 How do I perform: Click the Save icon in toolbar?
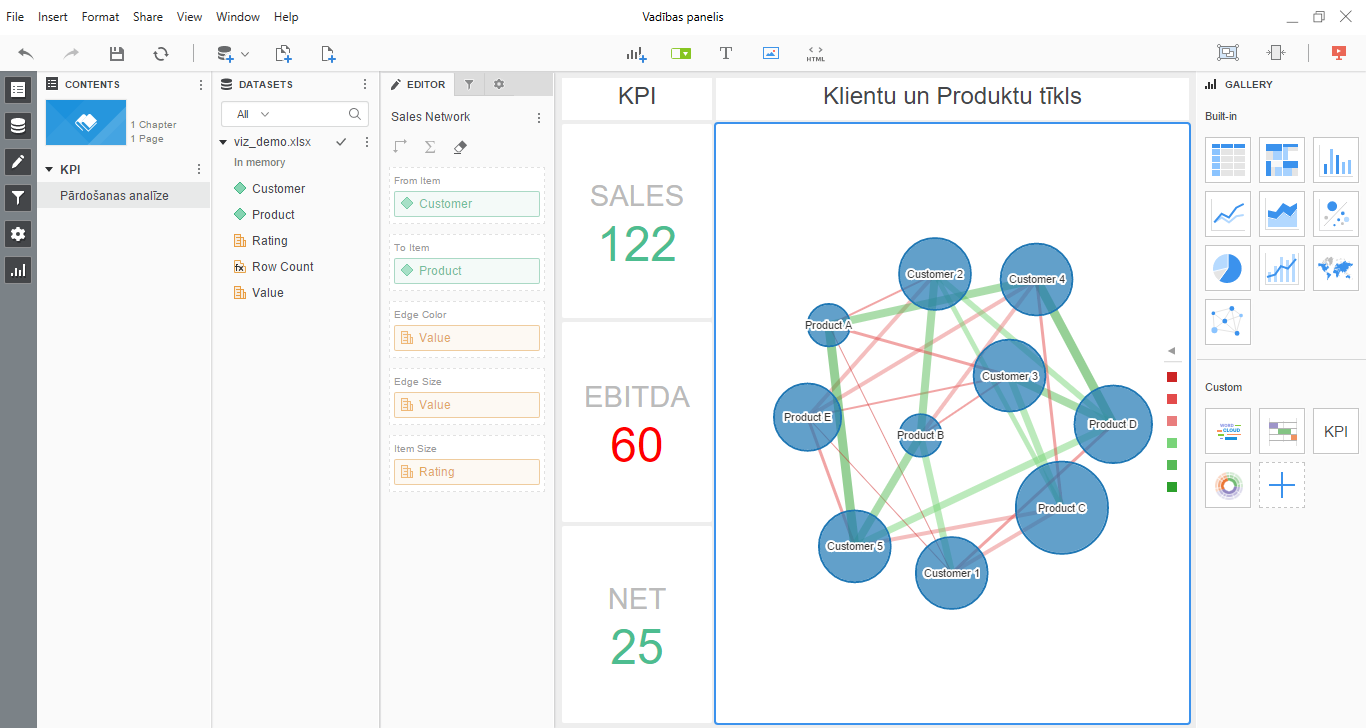tap(117, 54)
